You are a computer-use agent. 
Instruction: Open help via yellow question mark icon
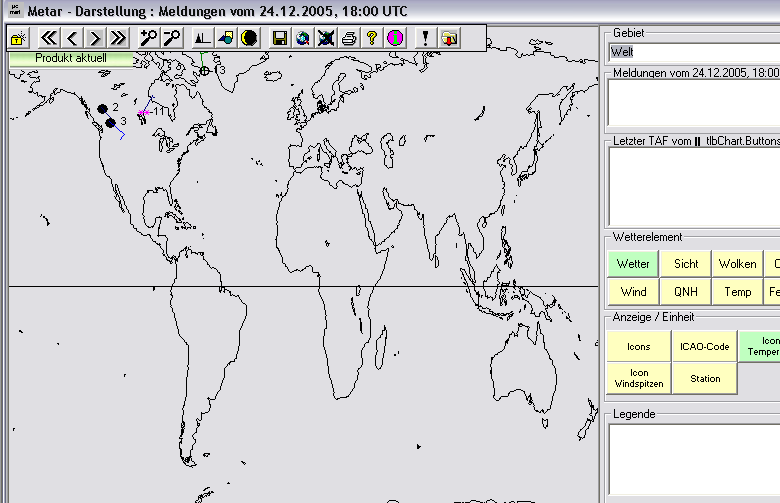click(x=371, y=38)
